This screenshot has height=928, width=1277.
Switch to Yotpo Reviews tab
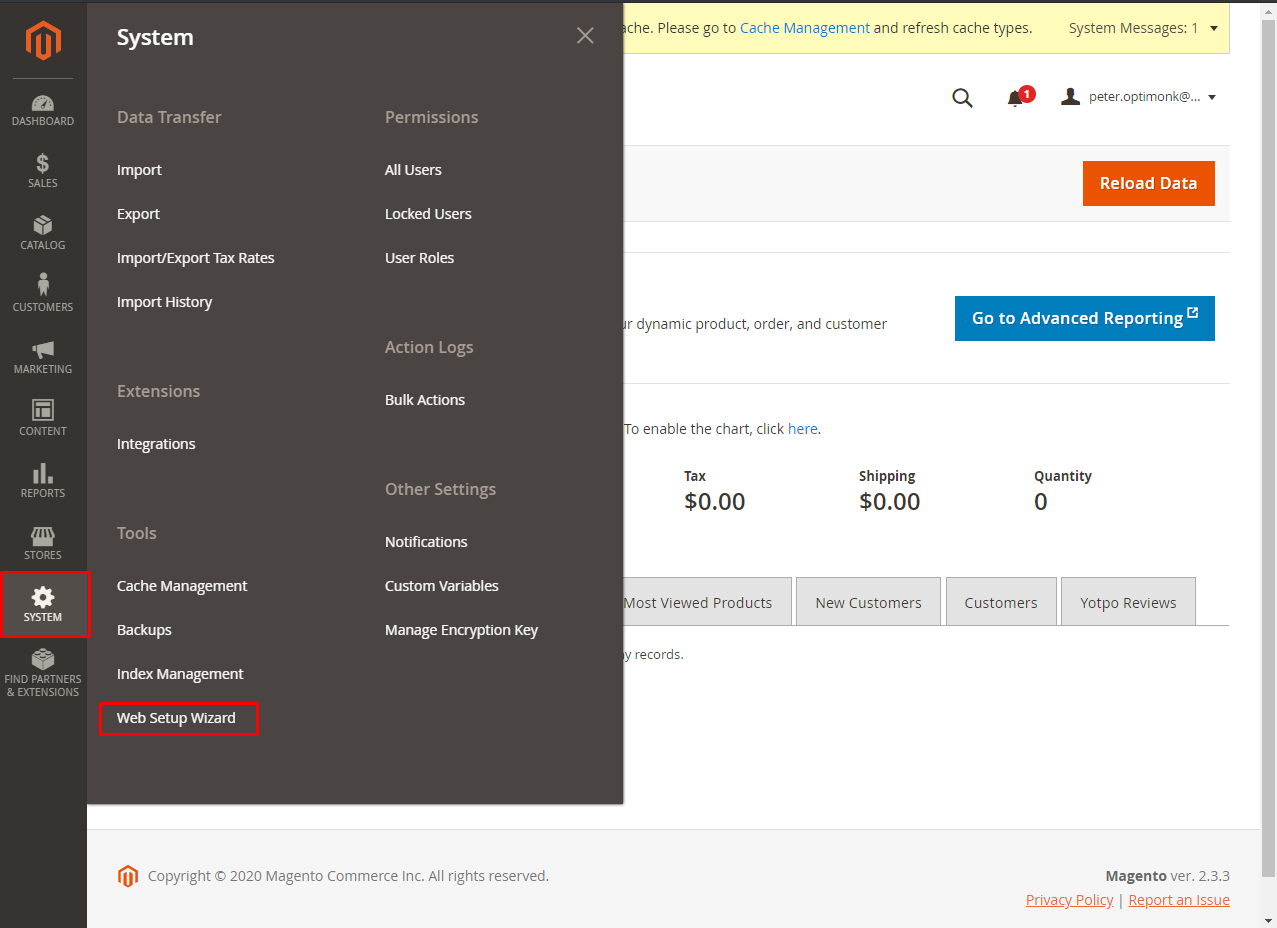point(1128,602)
